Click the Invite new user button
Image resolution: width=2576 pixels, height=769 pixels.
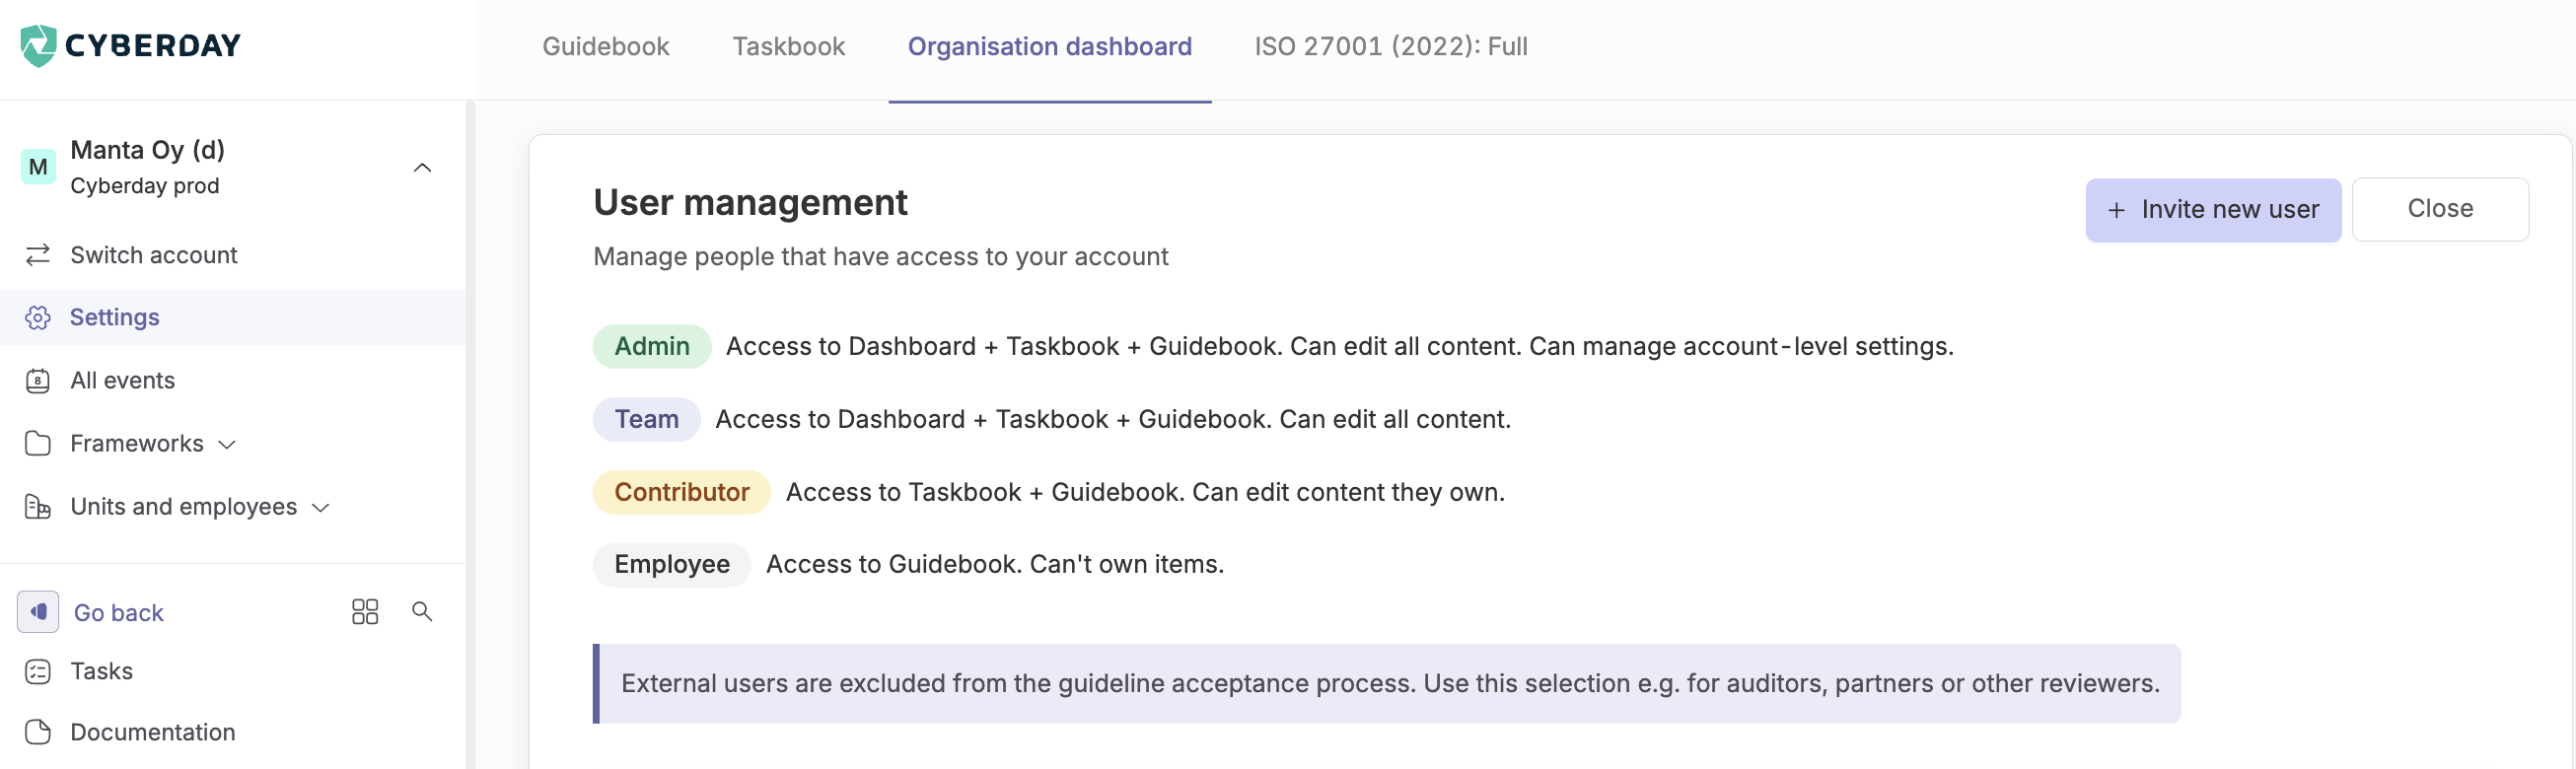(x=2213, y=210)
